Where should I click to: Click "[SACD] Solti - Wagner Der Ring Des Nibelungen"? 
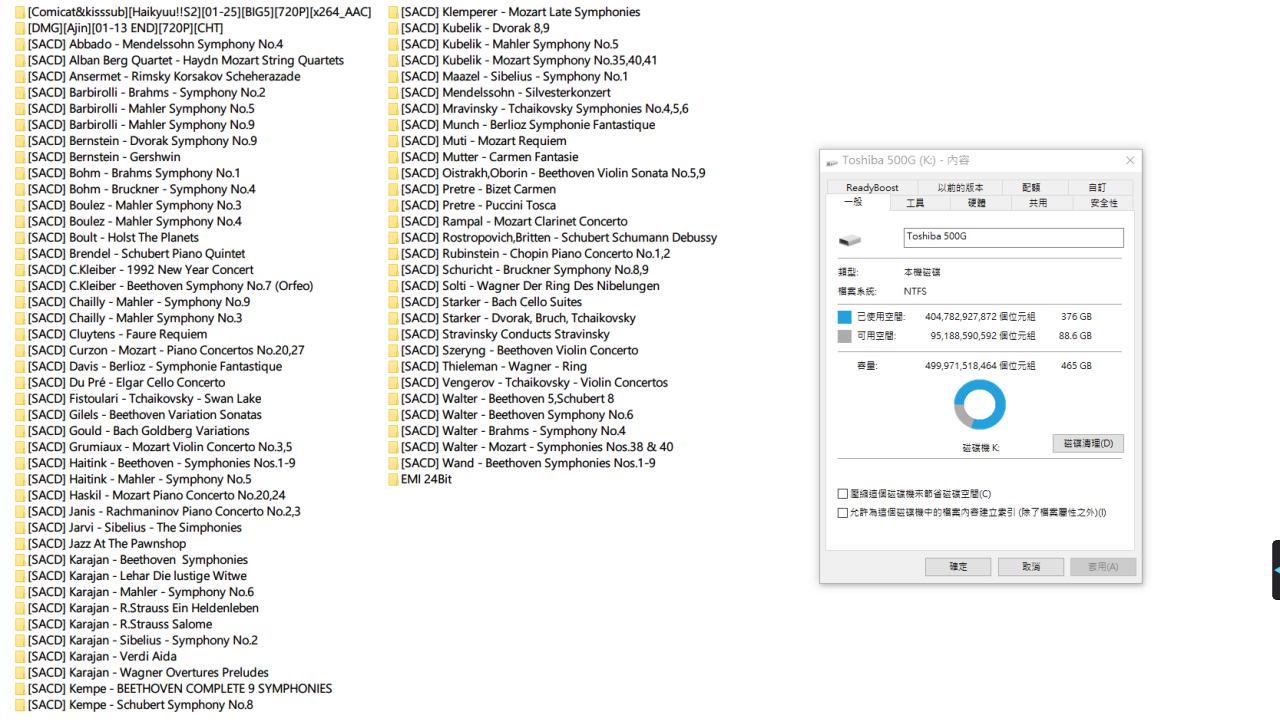(530, 286)
